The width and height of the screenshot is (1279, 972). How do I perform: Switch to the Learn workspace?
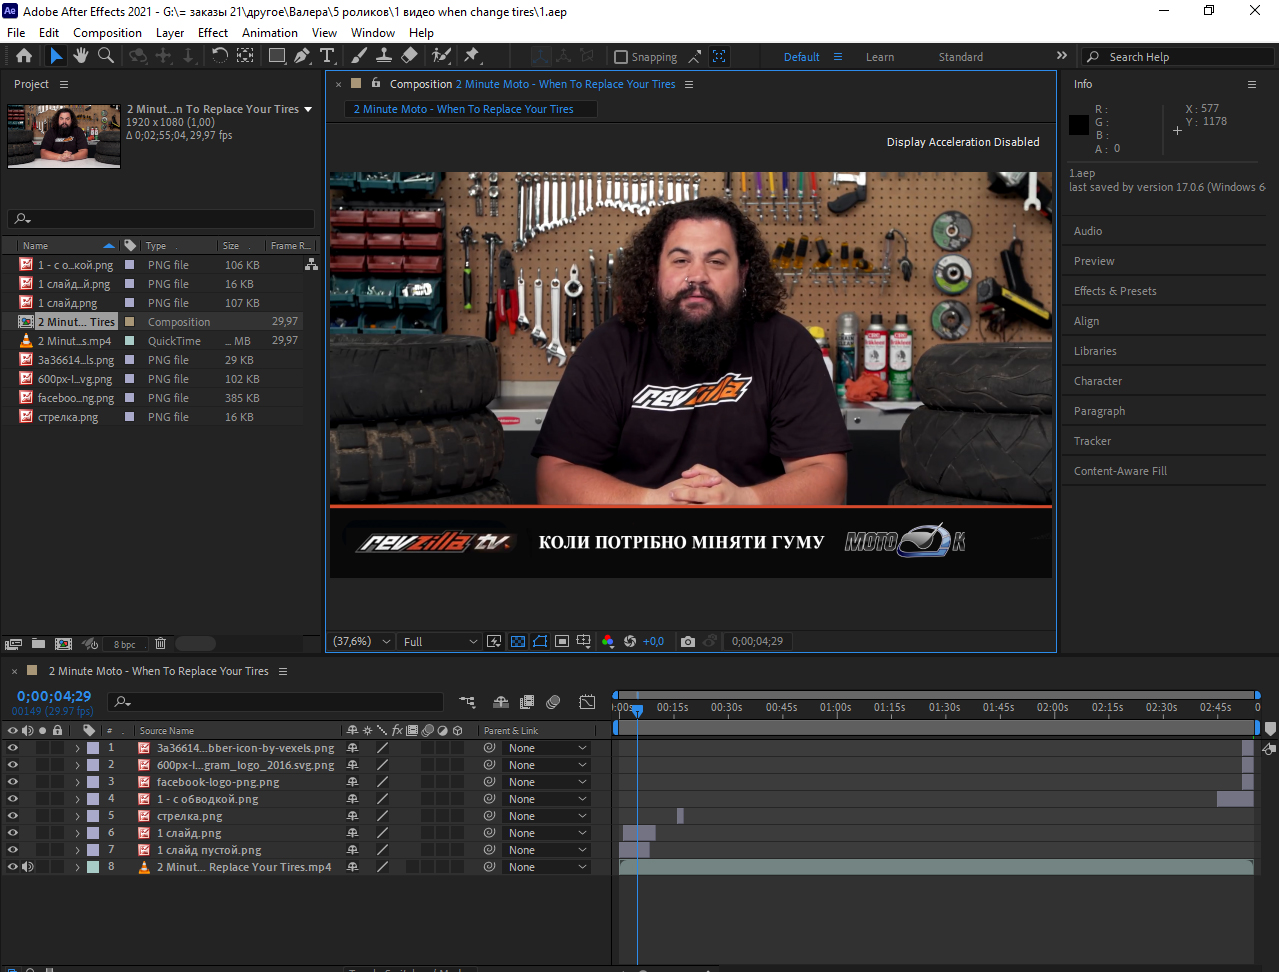coord(880,57)
